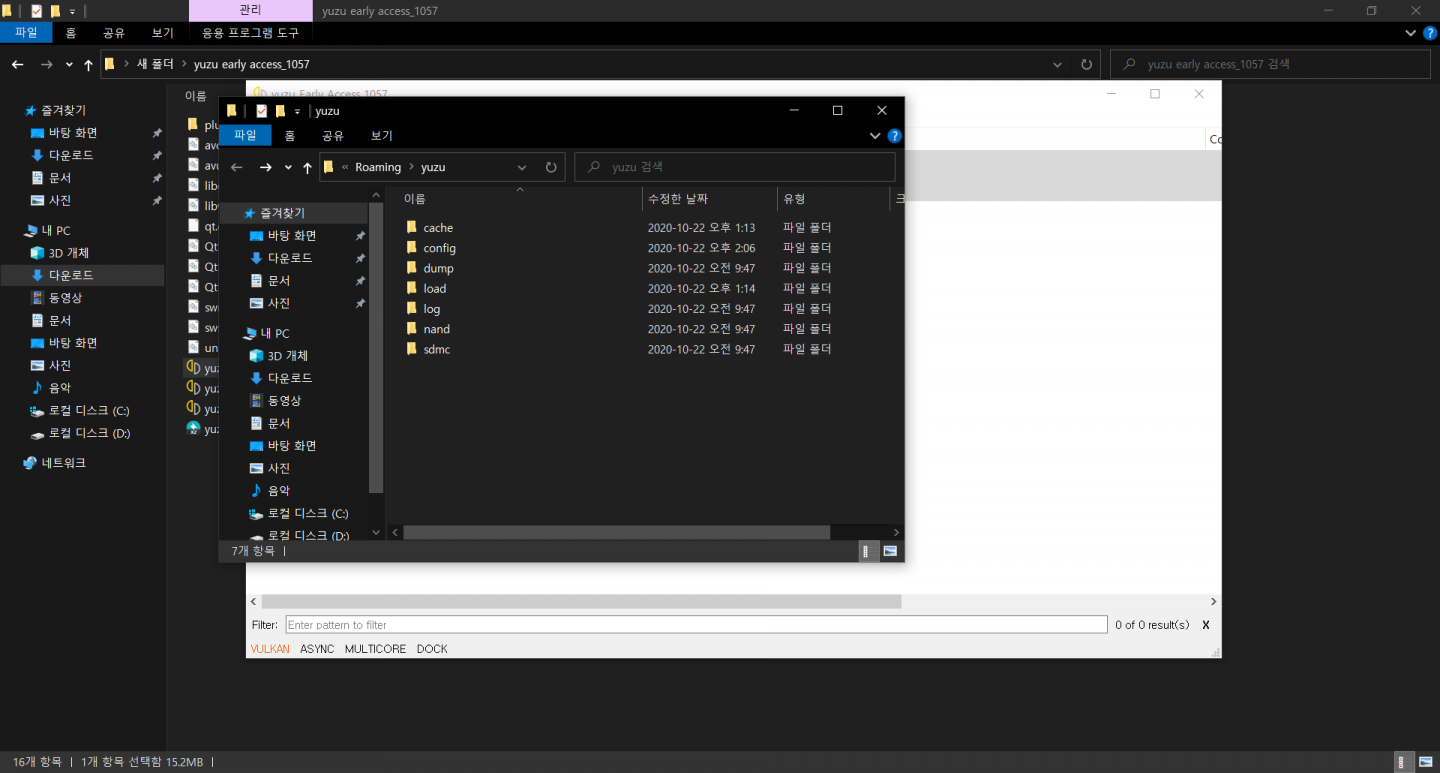Go up one level in background explorer
The image size is (1440, 773).
pyautogui.click(x=88, y=64)
